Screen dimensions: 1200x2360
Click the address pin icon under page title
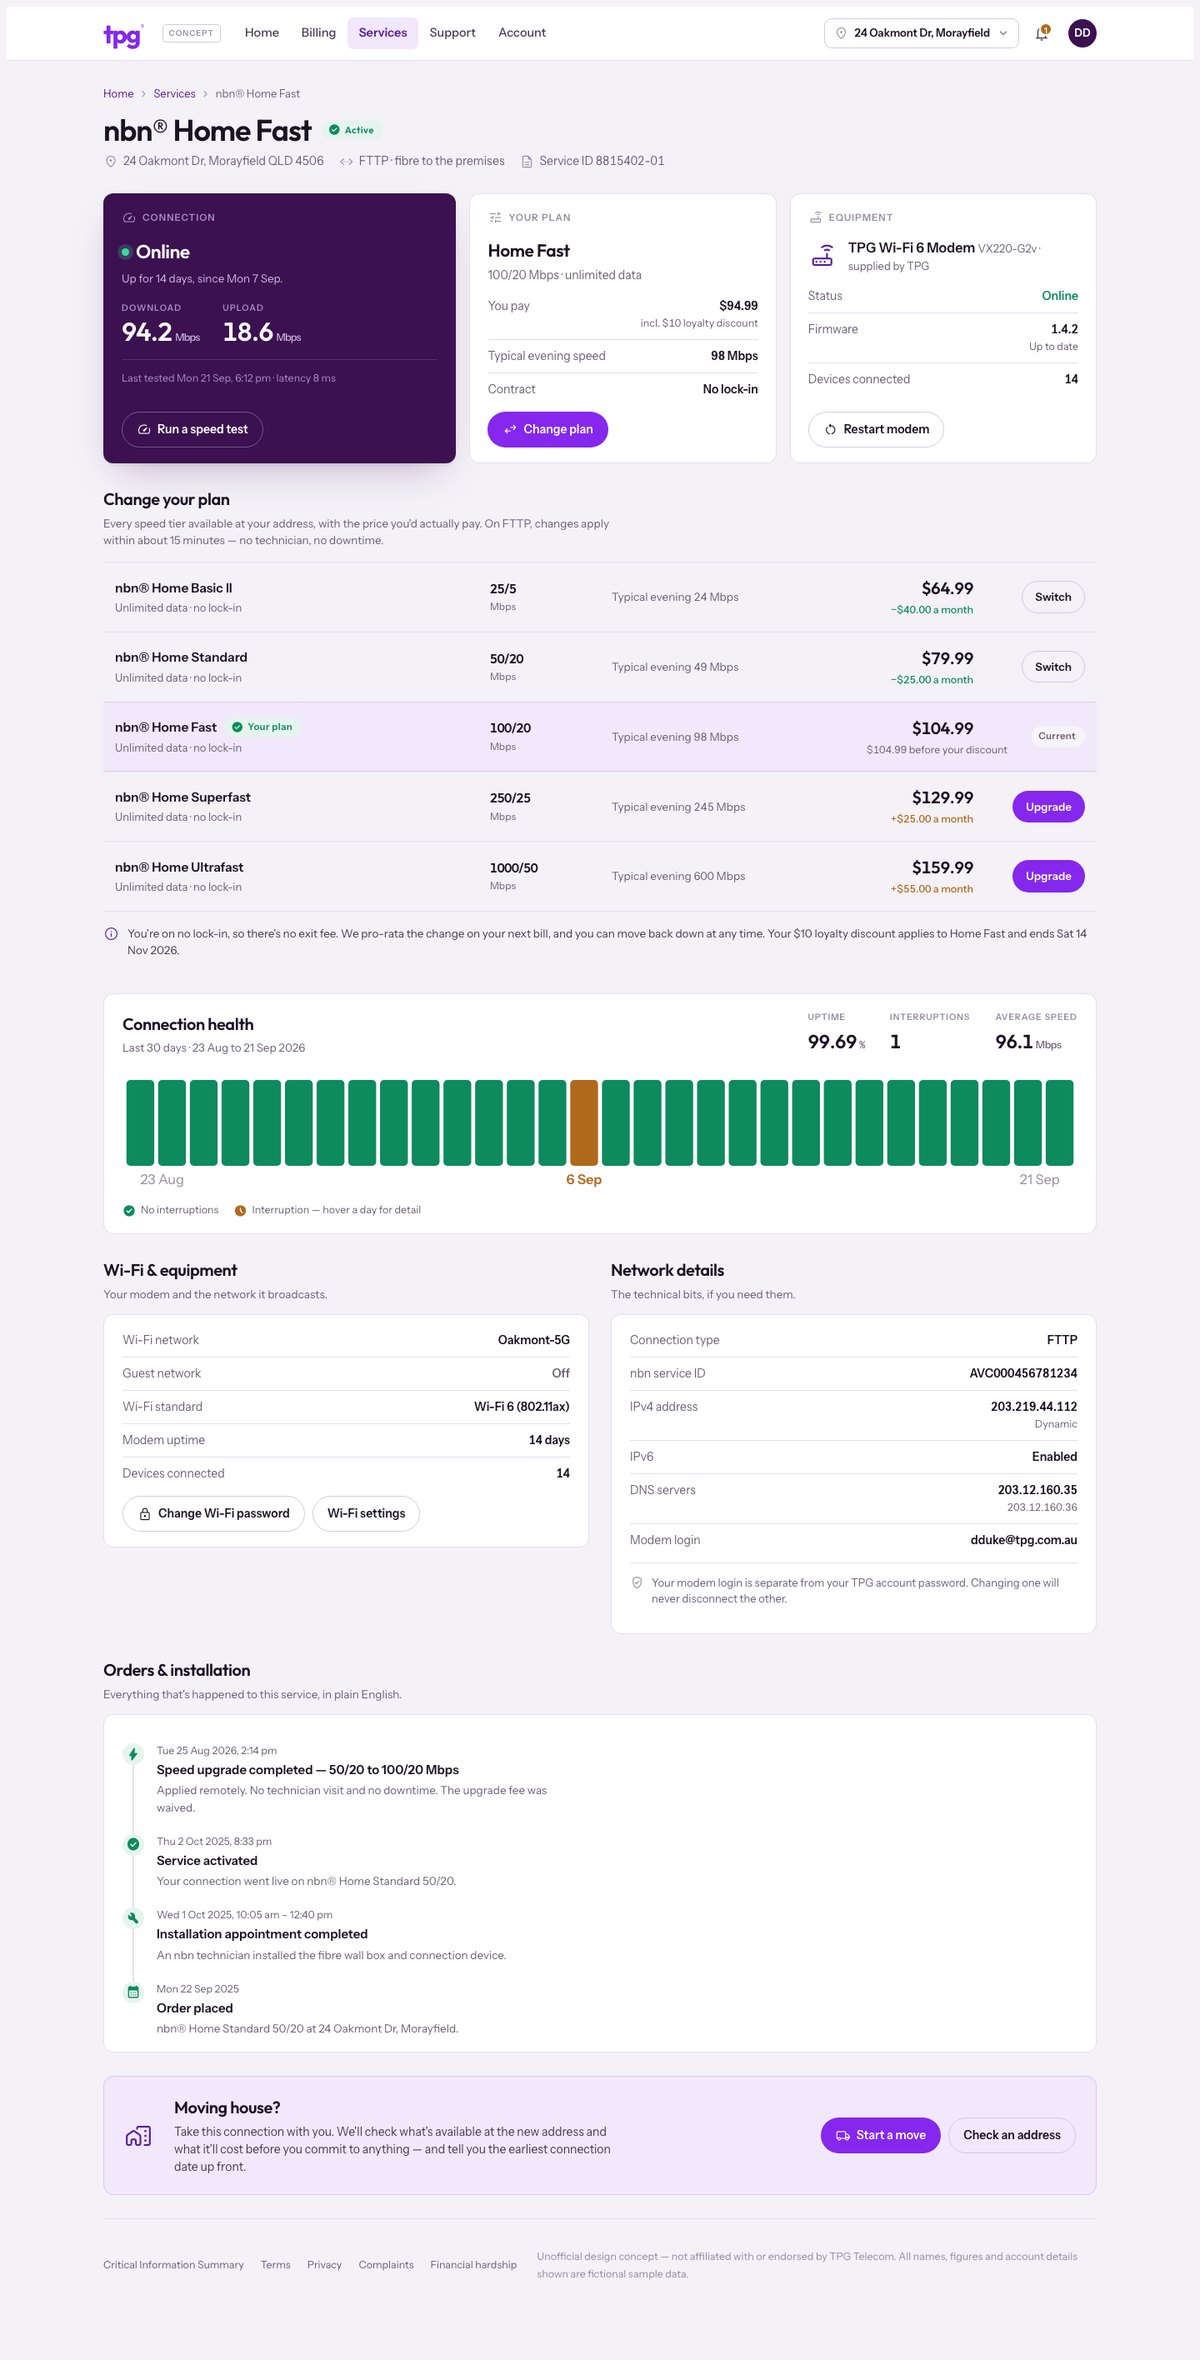pos(111,161)
